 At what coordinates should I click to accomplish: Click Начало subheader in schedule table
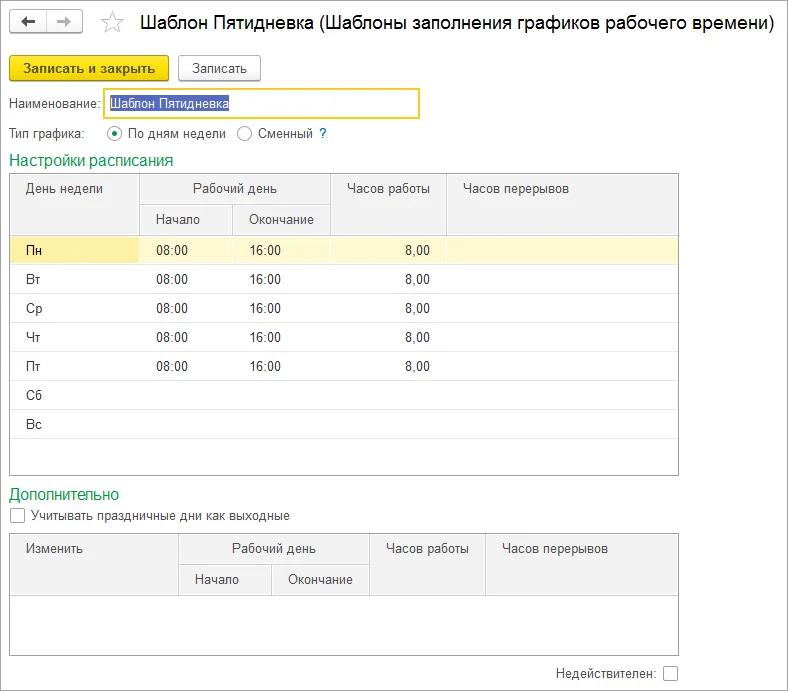coord(186,220)
